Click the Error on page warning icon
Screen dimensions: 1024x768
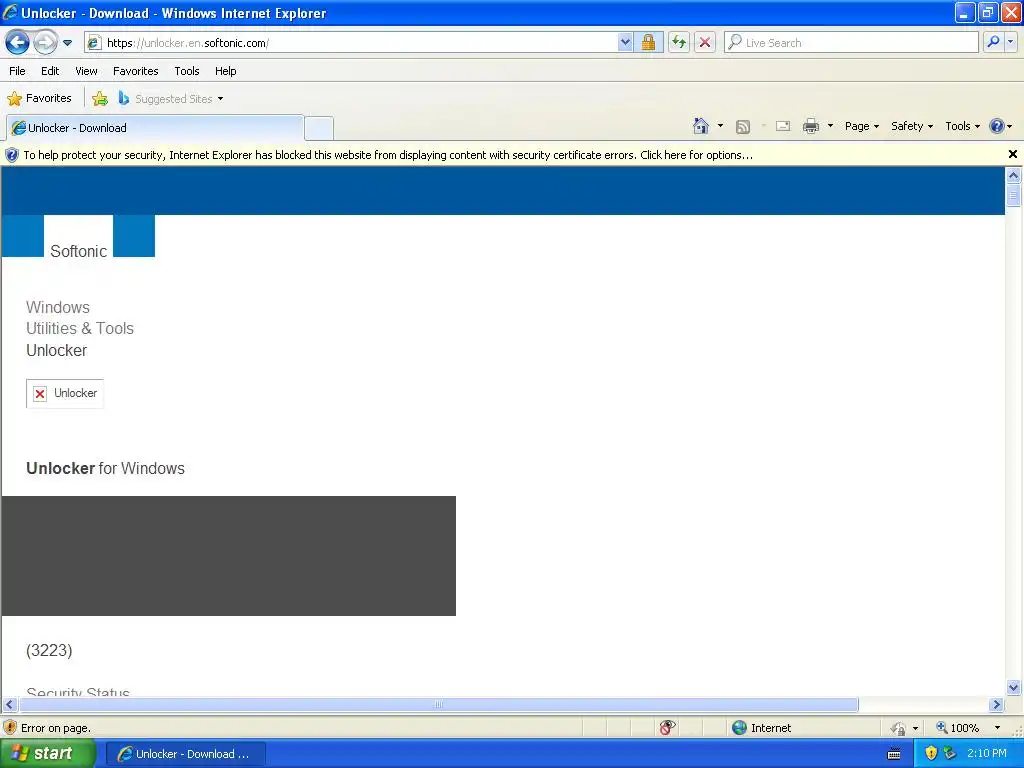[x=10, y=728]
